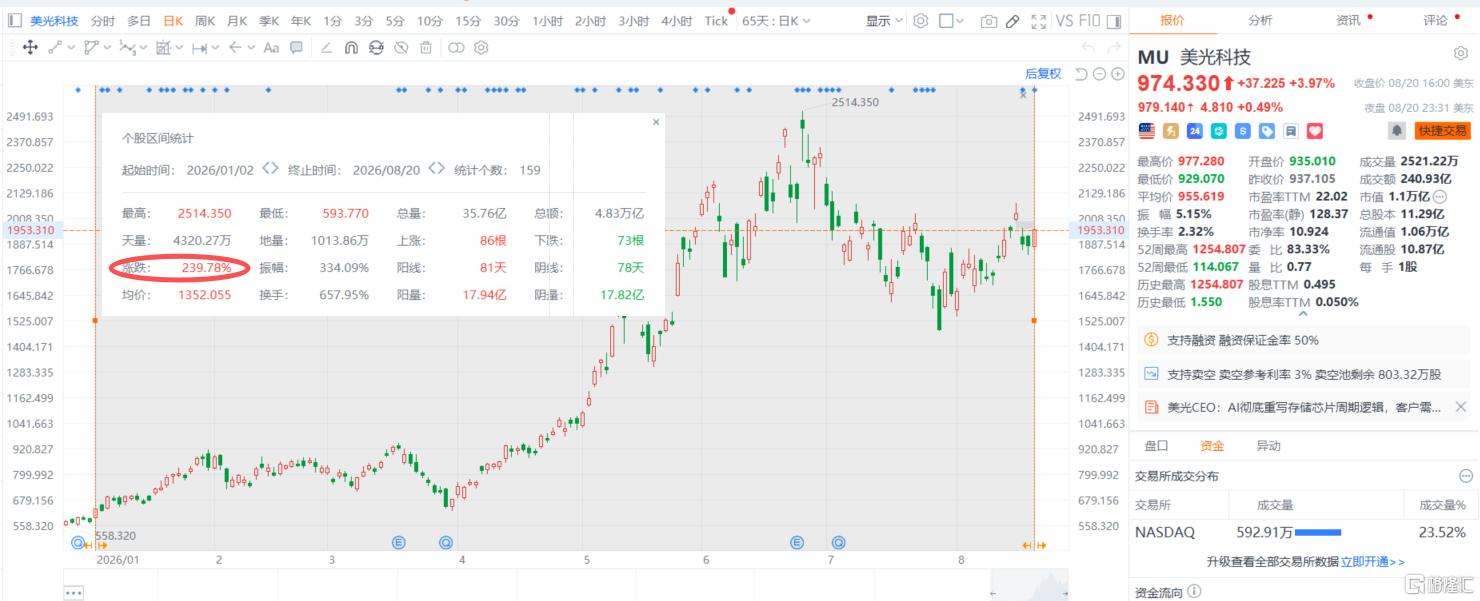Open drawing toolbar settings gear
The height and width of the screenshot is (601, 1480).
481,47
